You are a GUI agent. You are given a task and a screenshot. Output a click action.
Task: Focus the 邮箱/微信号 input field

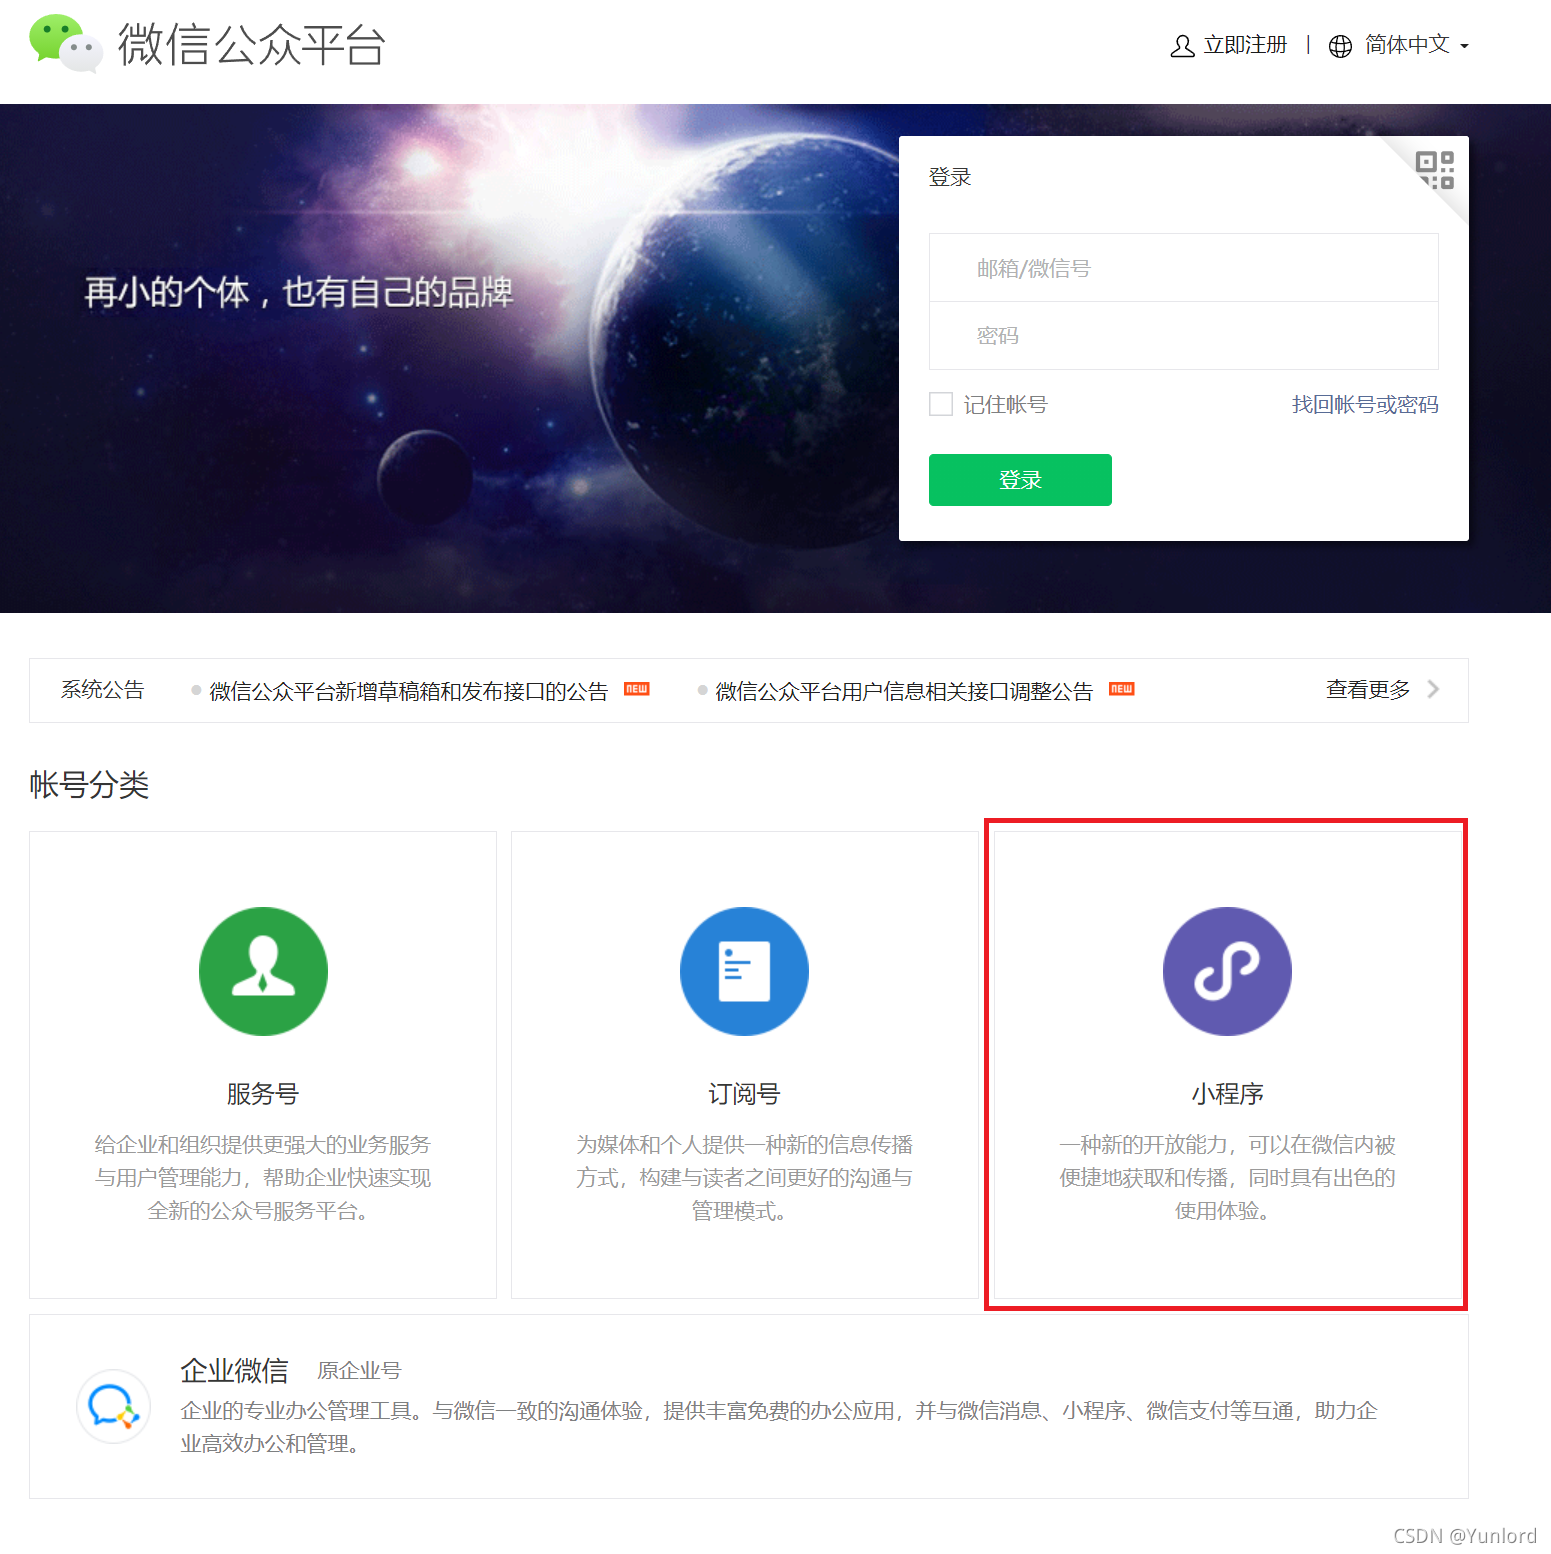(x=1183, y=268)
